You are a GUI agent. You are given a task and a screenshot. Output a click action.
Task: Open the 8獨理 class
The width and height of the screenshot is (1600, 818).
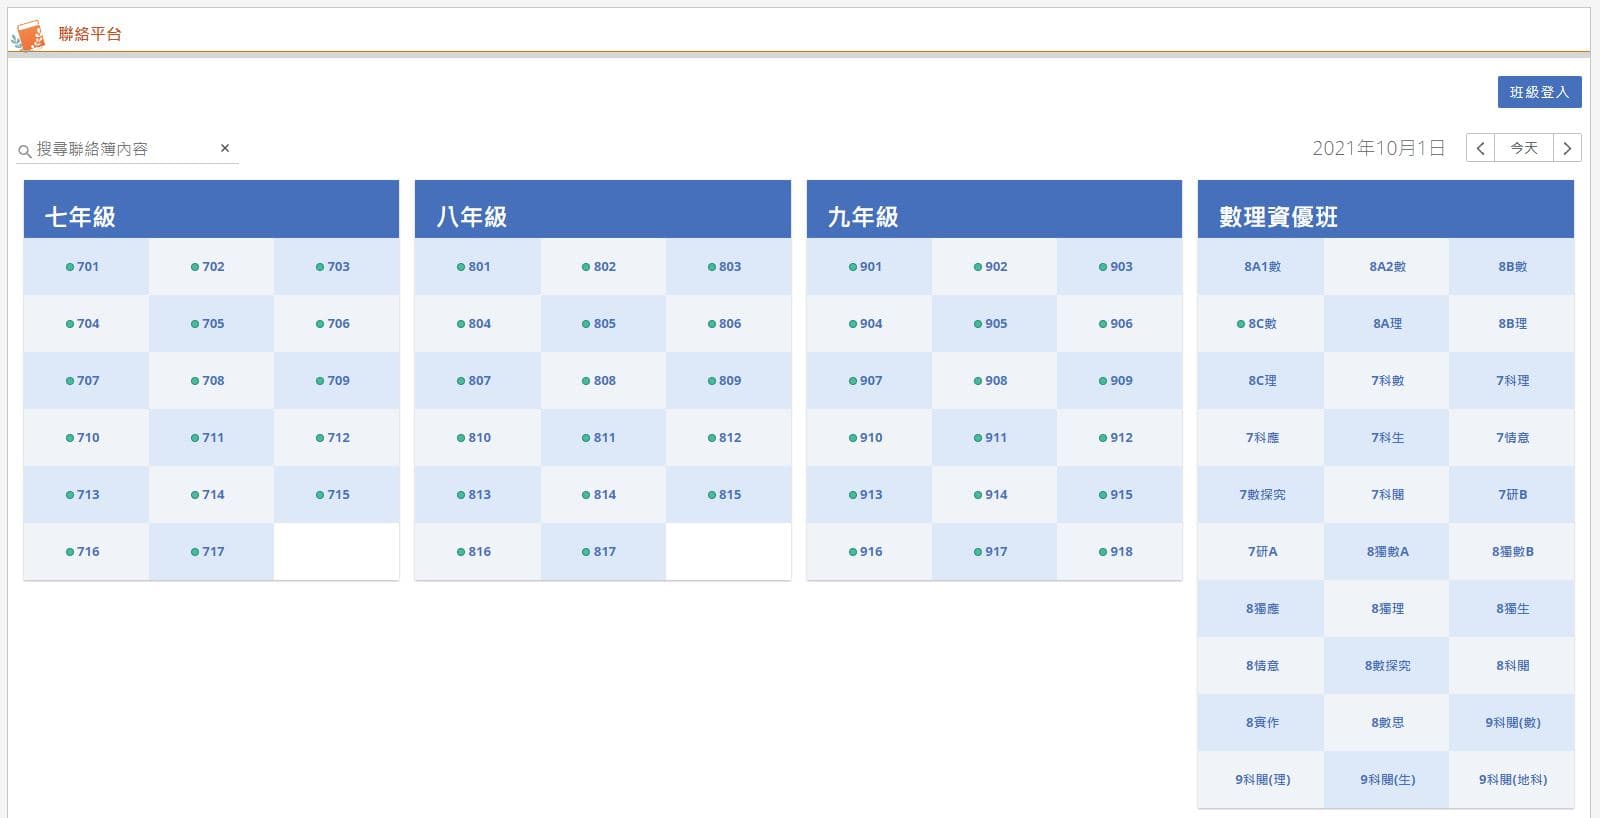coord(1386,609)
